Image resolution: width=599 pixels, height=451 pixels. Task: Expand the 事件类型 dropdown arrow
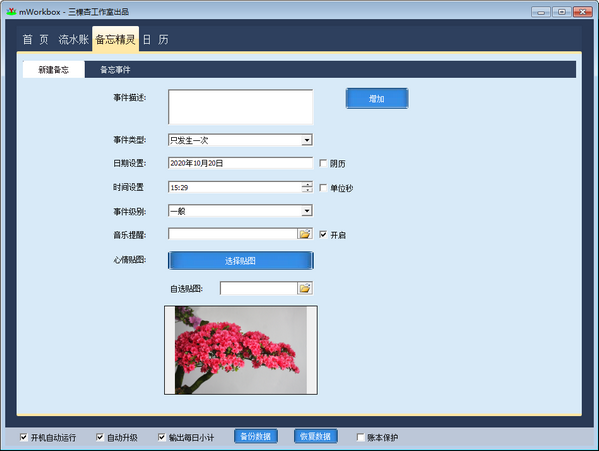(307, 140)
